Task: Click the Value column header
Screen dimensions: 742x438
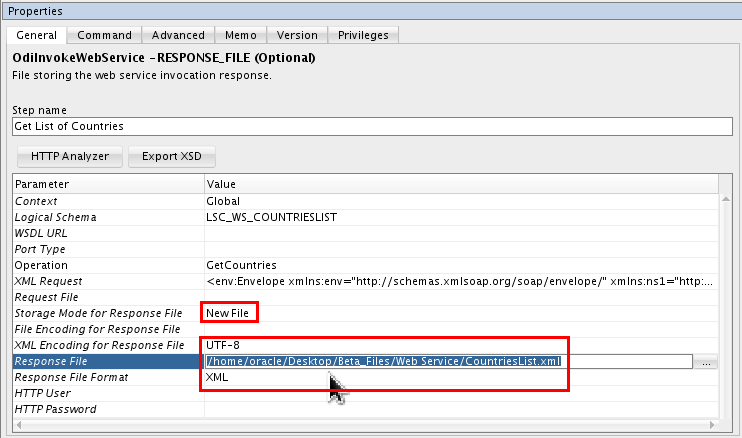Action: point(461,184)
